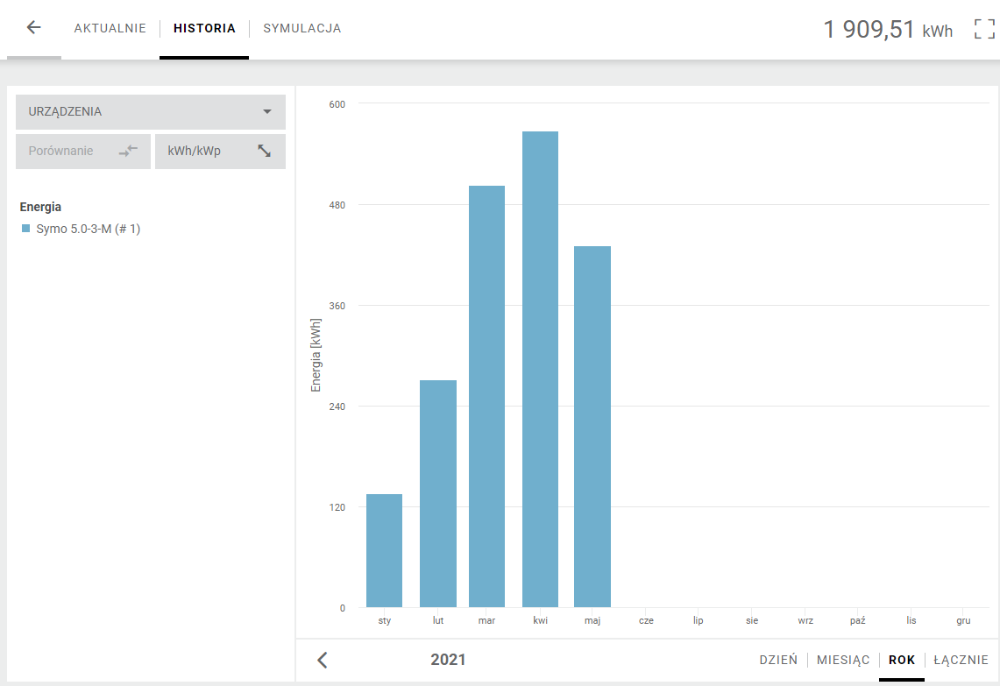The width and height of the screenshot is (1000, 686).
Task: Select the HISTORIA tab
Action: click(x=204, y=28)
